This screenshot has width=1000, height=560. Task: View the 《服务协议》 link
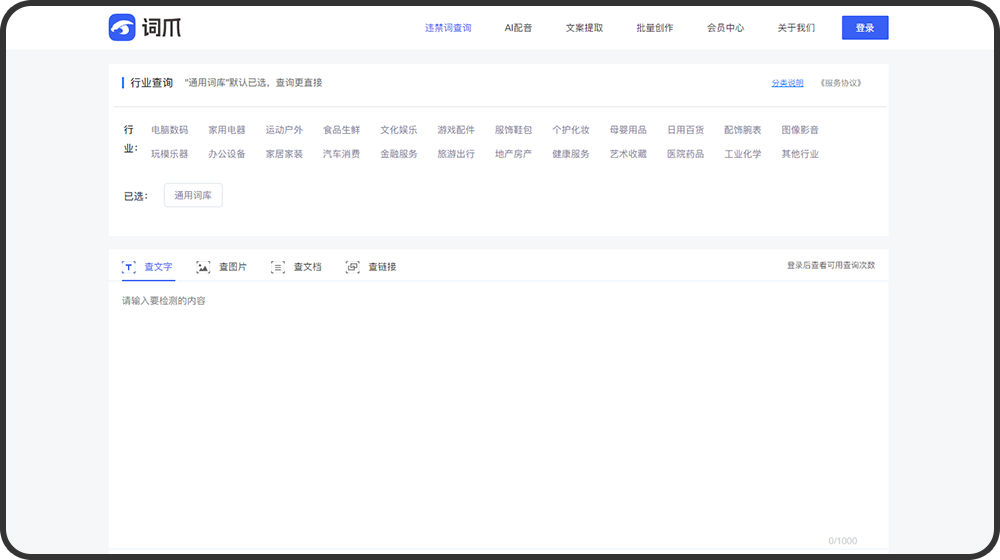tap(840, 83)
